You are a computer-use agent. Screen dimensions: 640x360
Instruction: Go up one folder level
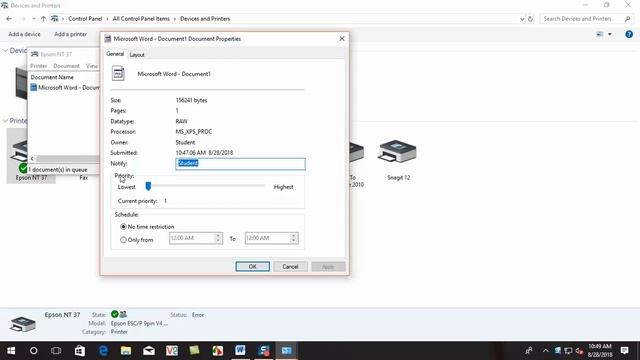pyautogui.click(x=43, y=19)
